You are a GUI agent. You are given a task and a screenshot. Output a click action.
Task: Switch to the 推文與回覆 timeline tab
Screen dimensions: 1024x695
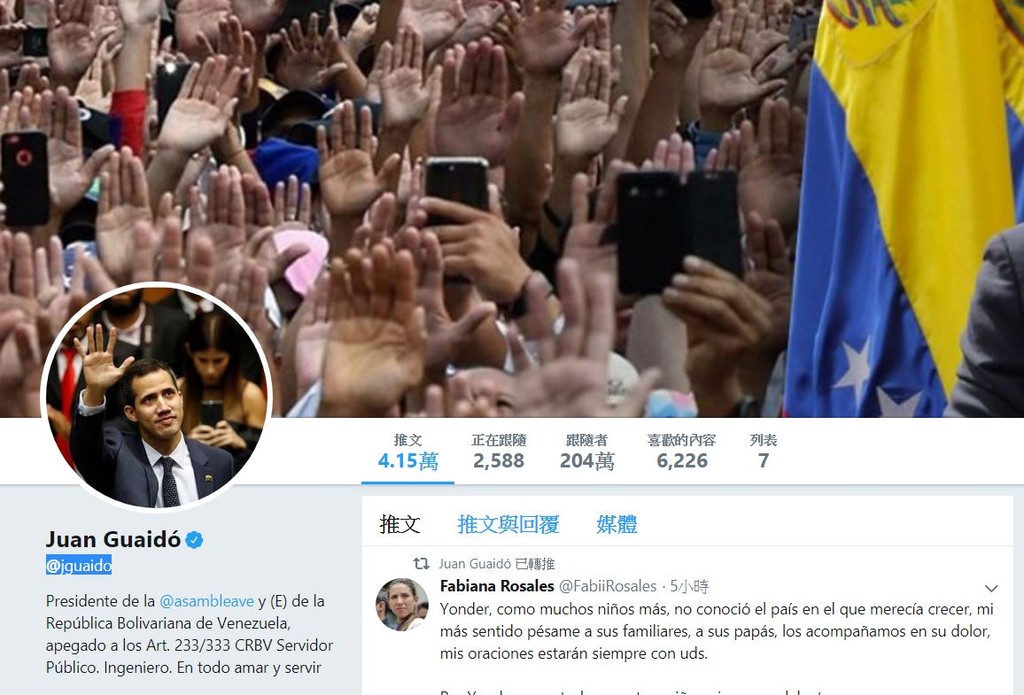[x=508, y=524]
